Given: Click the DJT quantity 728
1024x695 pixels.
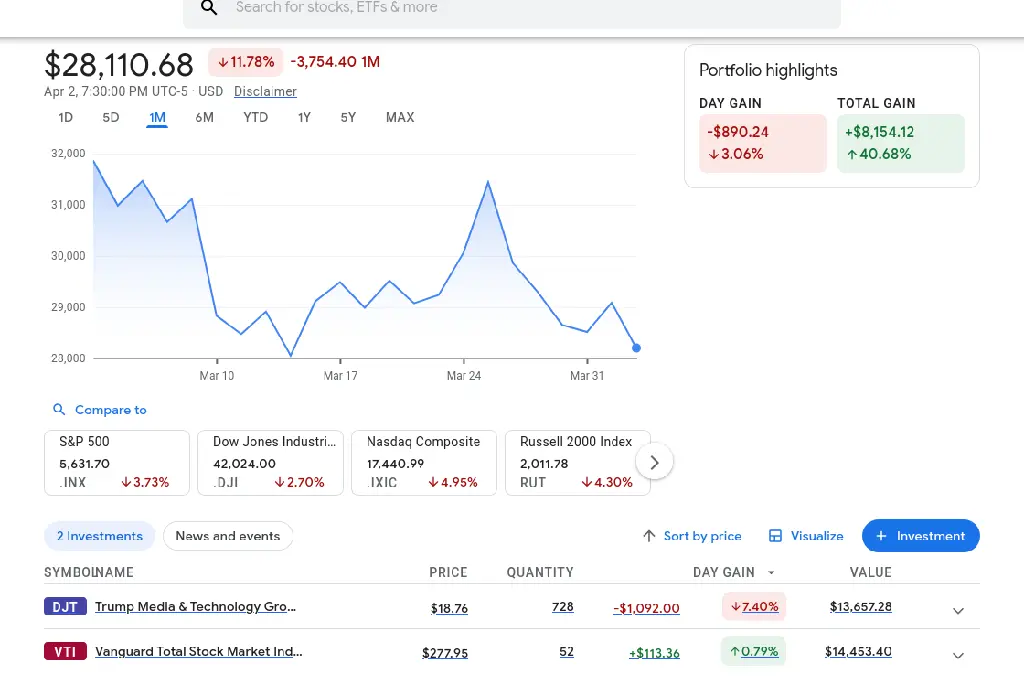Looking at the screenshot, I should [562, 607].
